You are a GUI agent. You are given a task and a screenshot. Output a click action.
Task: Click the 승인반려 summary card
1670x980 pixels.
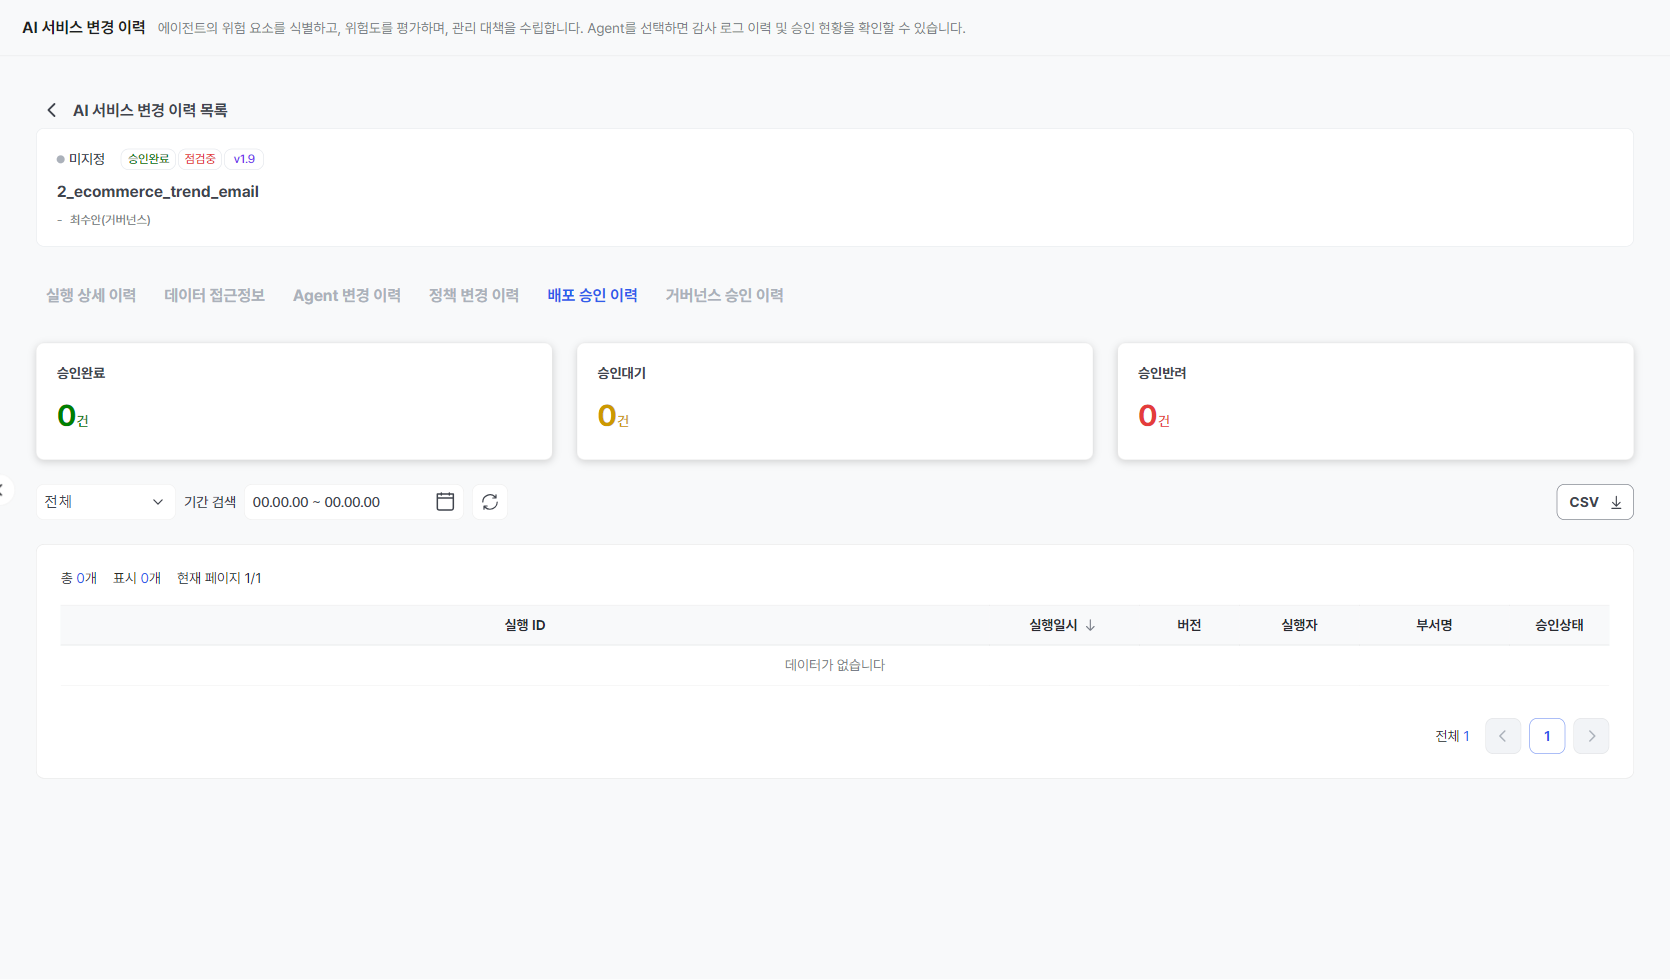point(1375,402)
